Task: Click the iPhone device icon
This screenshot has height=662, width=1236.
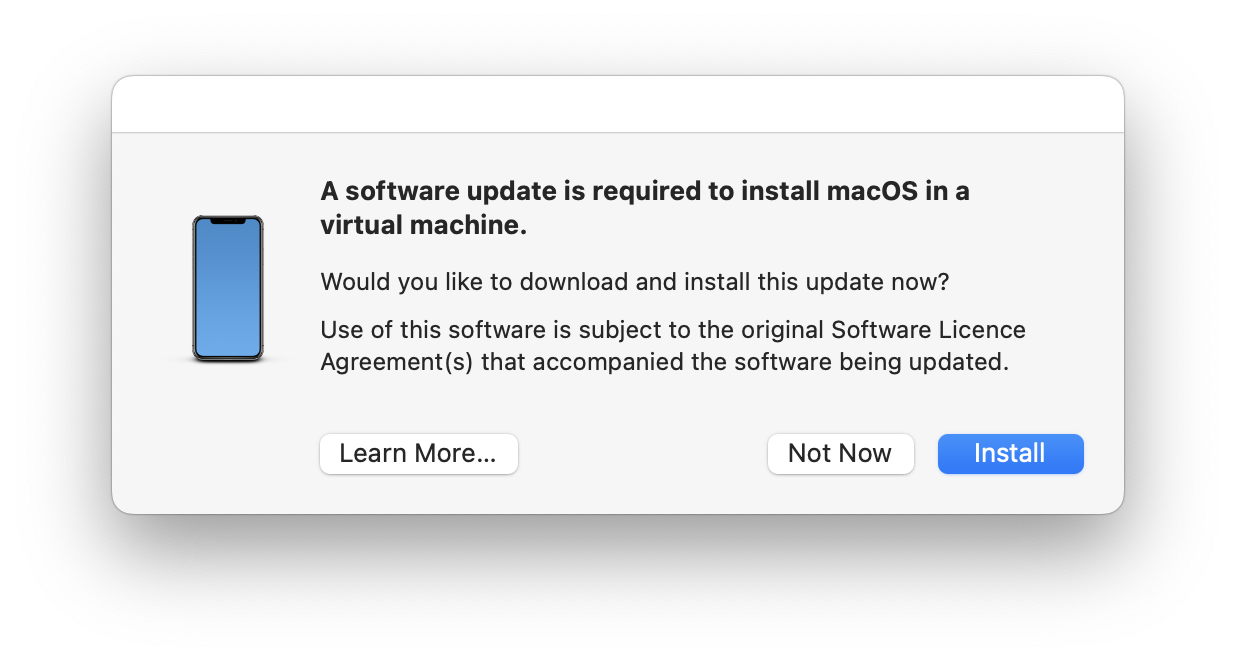Action: tap(228, 288)
